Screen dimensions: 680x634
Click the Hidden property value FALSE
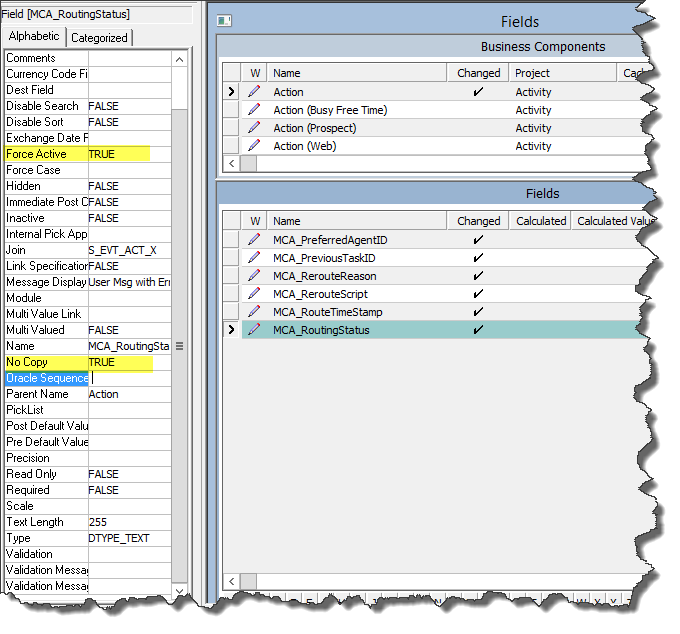[130, 186]
